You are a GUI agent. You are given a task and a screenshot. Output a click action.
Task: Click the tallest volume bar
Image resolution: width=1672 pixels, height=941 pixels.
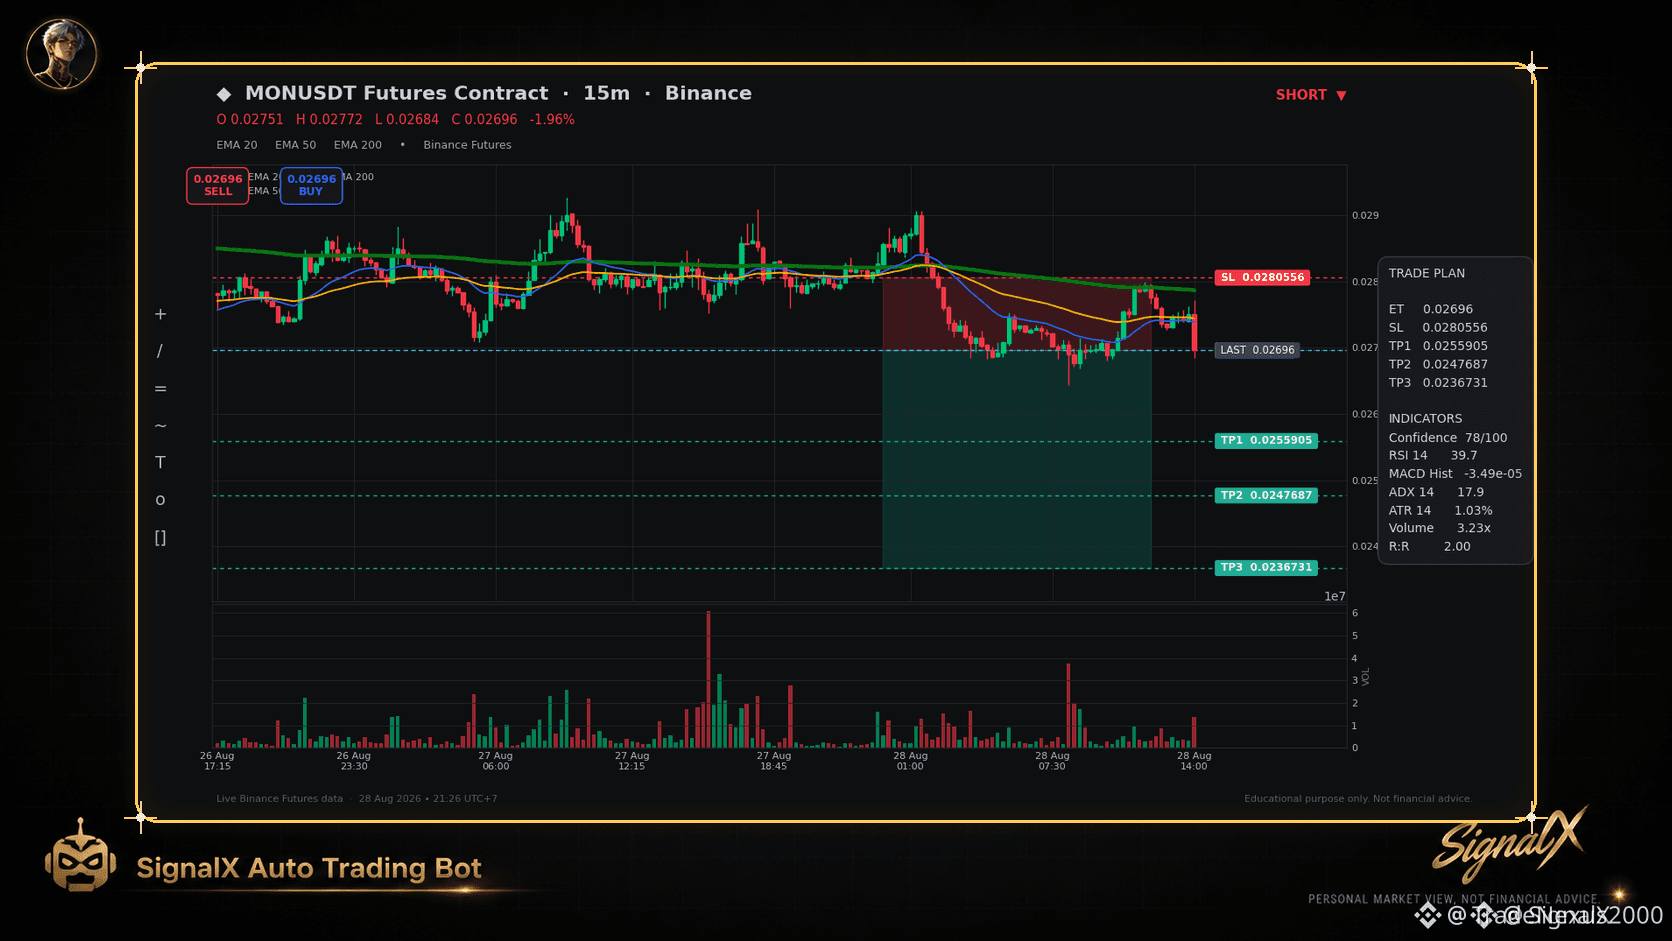[708, 679]
